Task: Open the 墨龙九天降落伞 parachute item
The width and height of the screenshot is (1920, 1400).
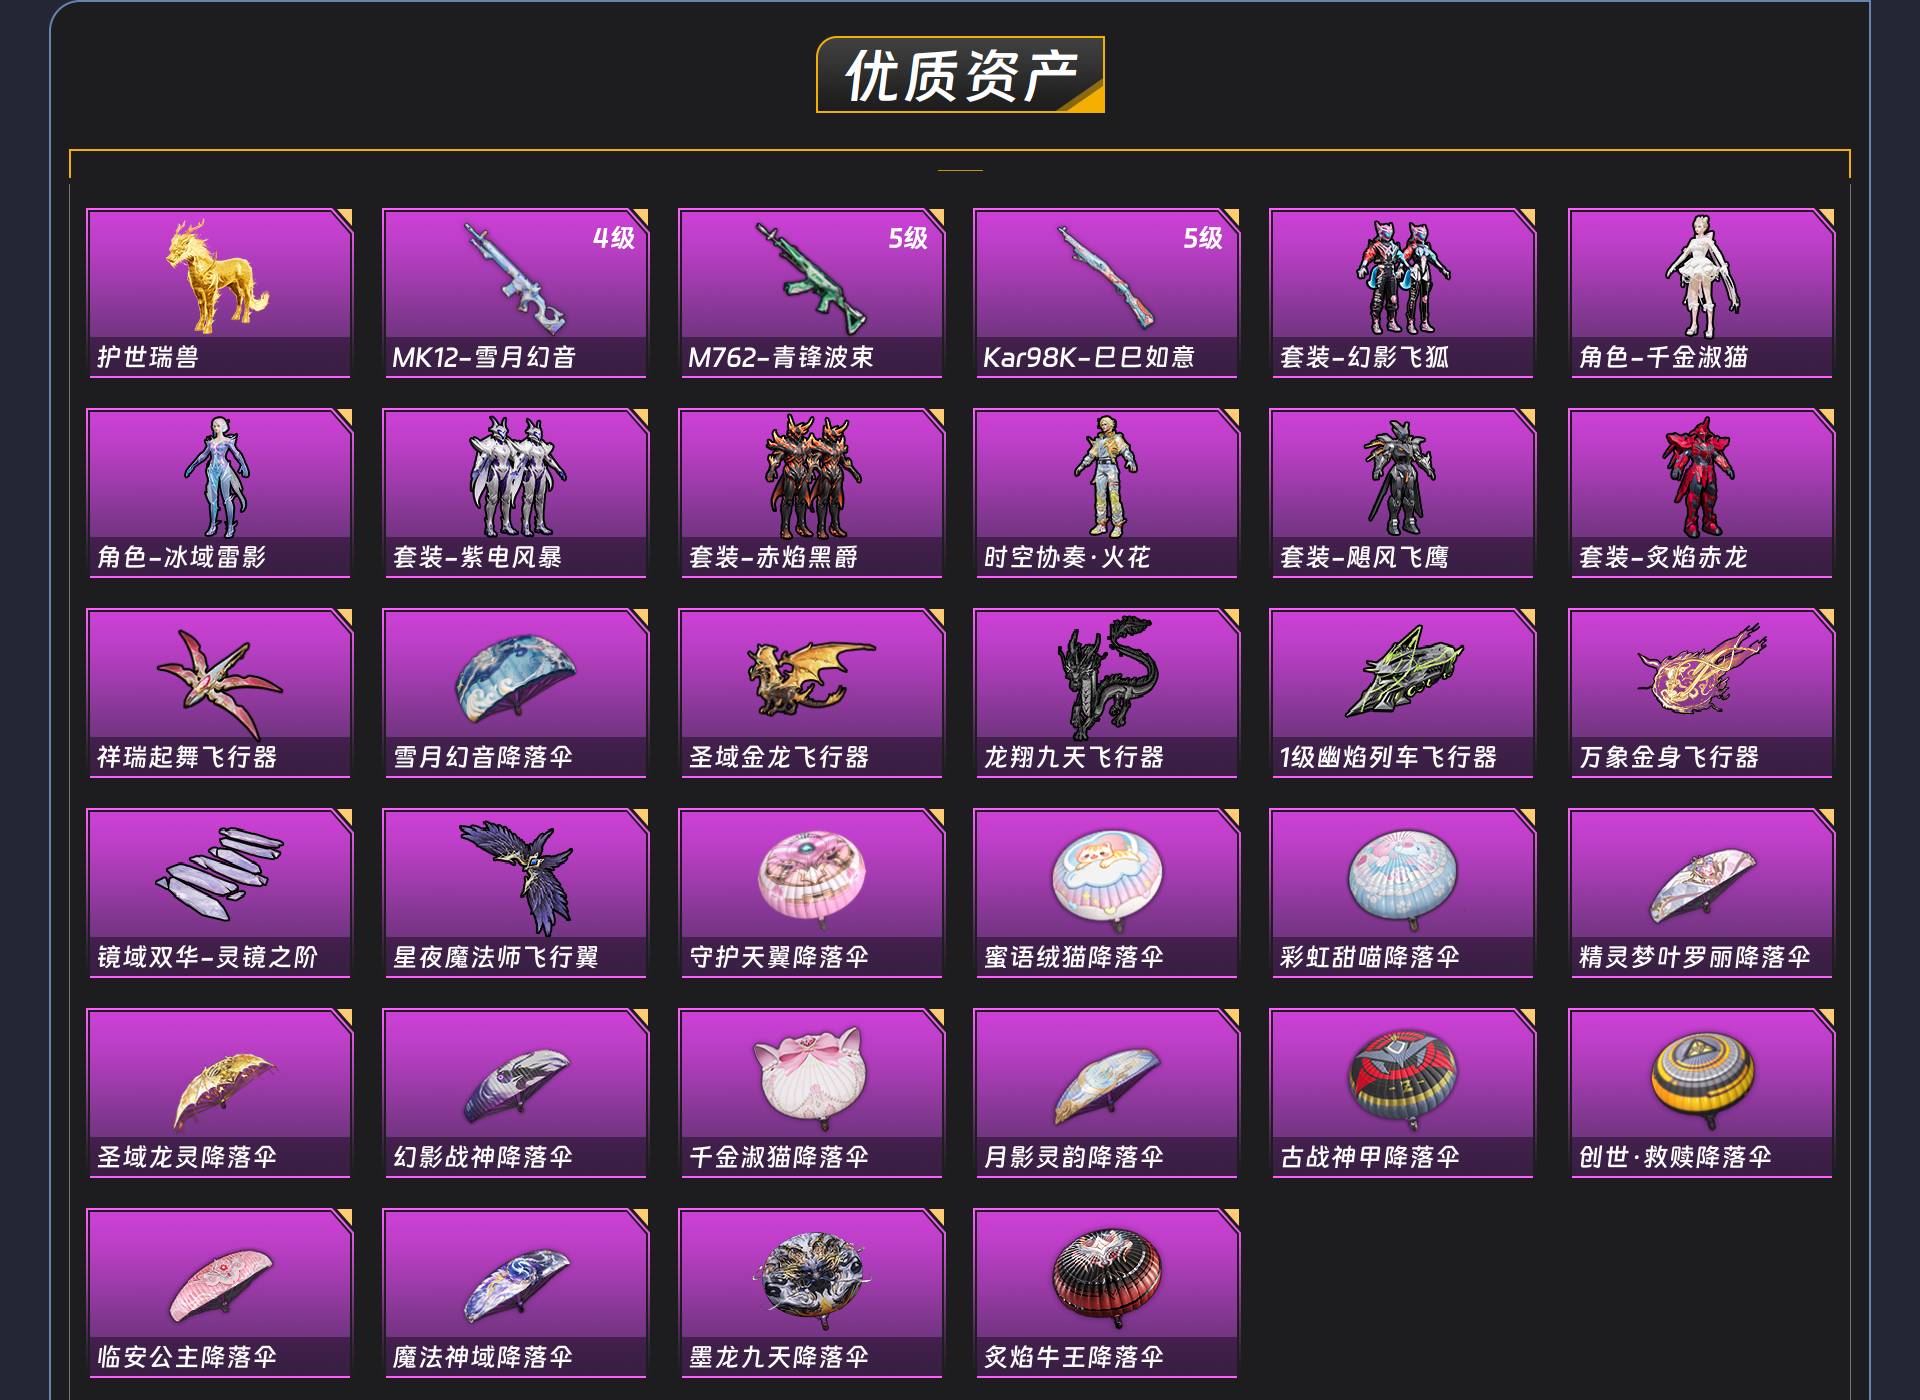Action: 811,1293
